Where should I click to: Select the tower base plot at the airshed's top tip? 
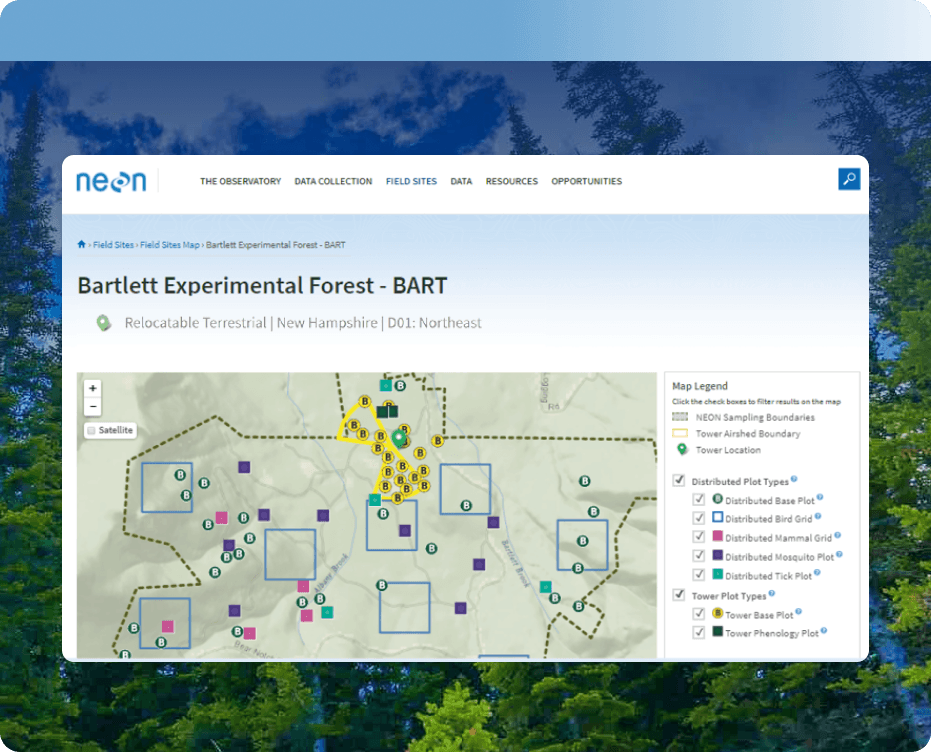point(365,401)
